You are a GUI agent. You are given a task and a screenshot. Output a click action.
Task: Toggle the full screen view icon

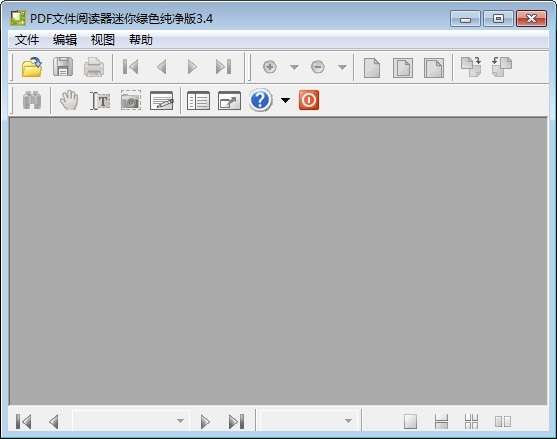229,101
